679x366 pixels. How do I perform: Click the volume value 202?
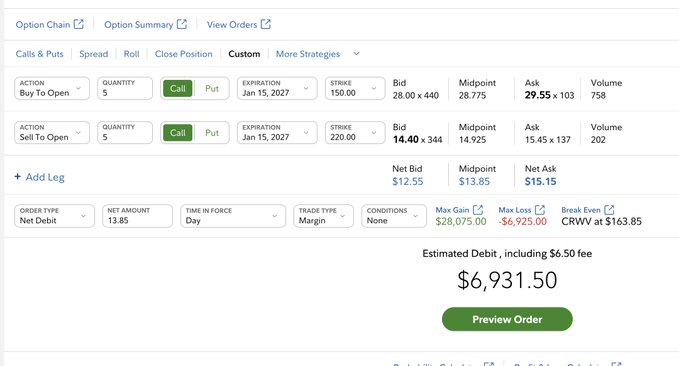[598, 139]
